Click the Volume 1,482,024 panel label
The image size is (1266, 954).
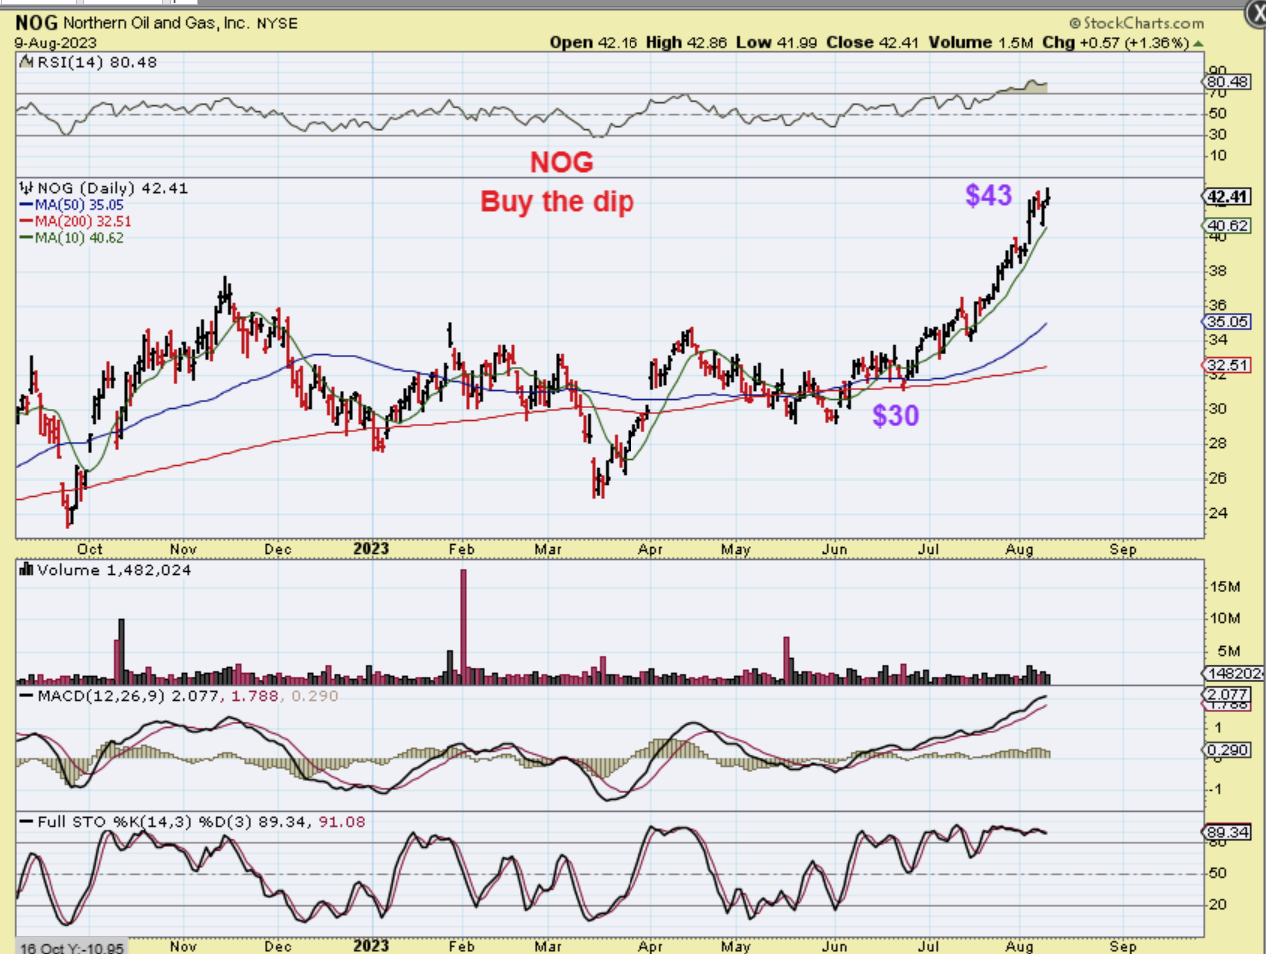click(x=114, y=570)
